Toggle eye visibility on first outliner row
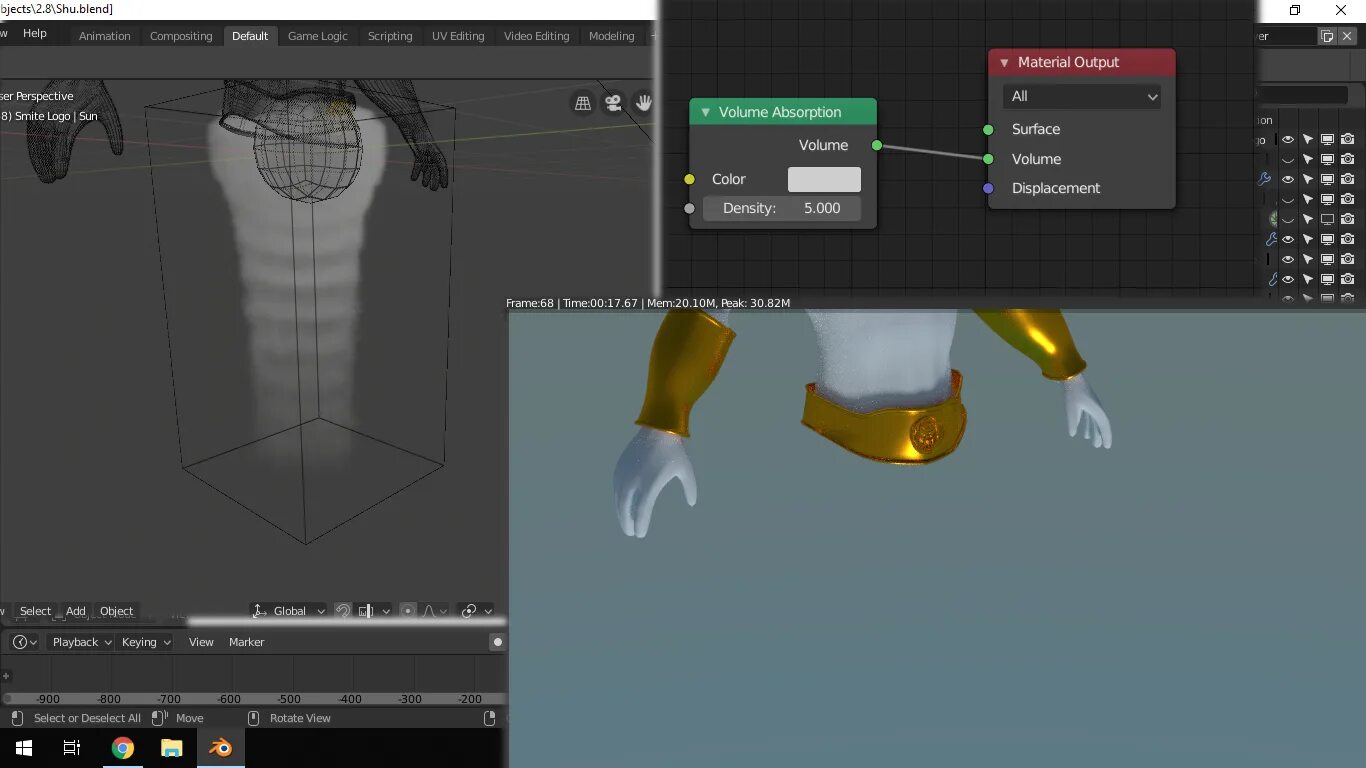 tap(1288, 140)
